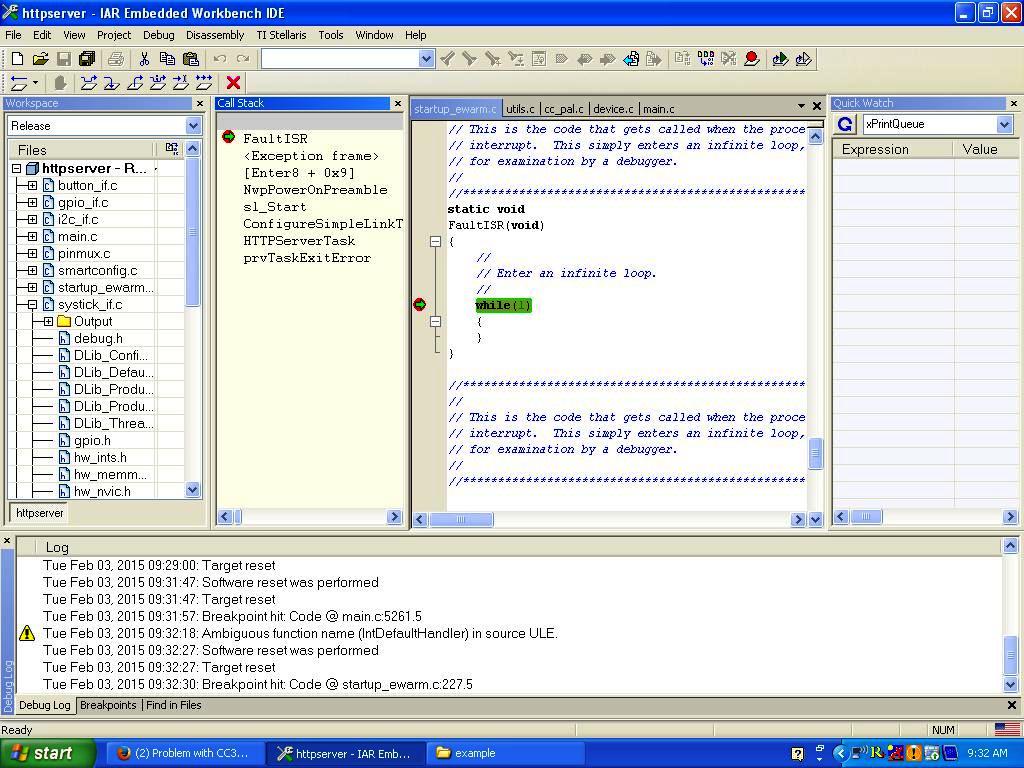Open the Project menu
The image size is (1024, 768).
click(114, 35)
